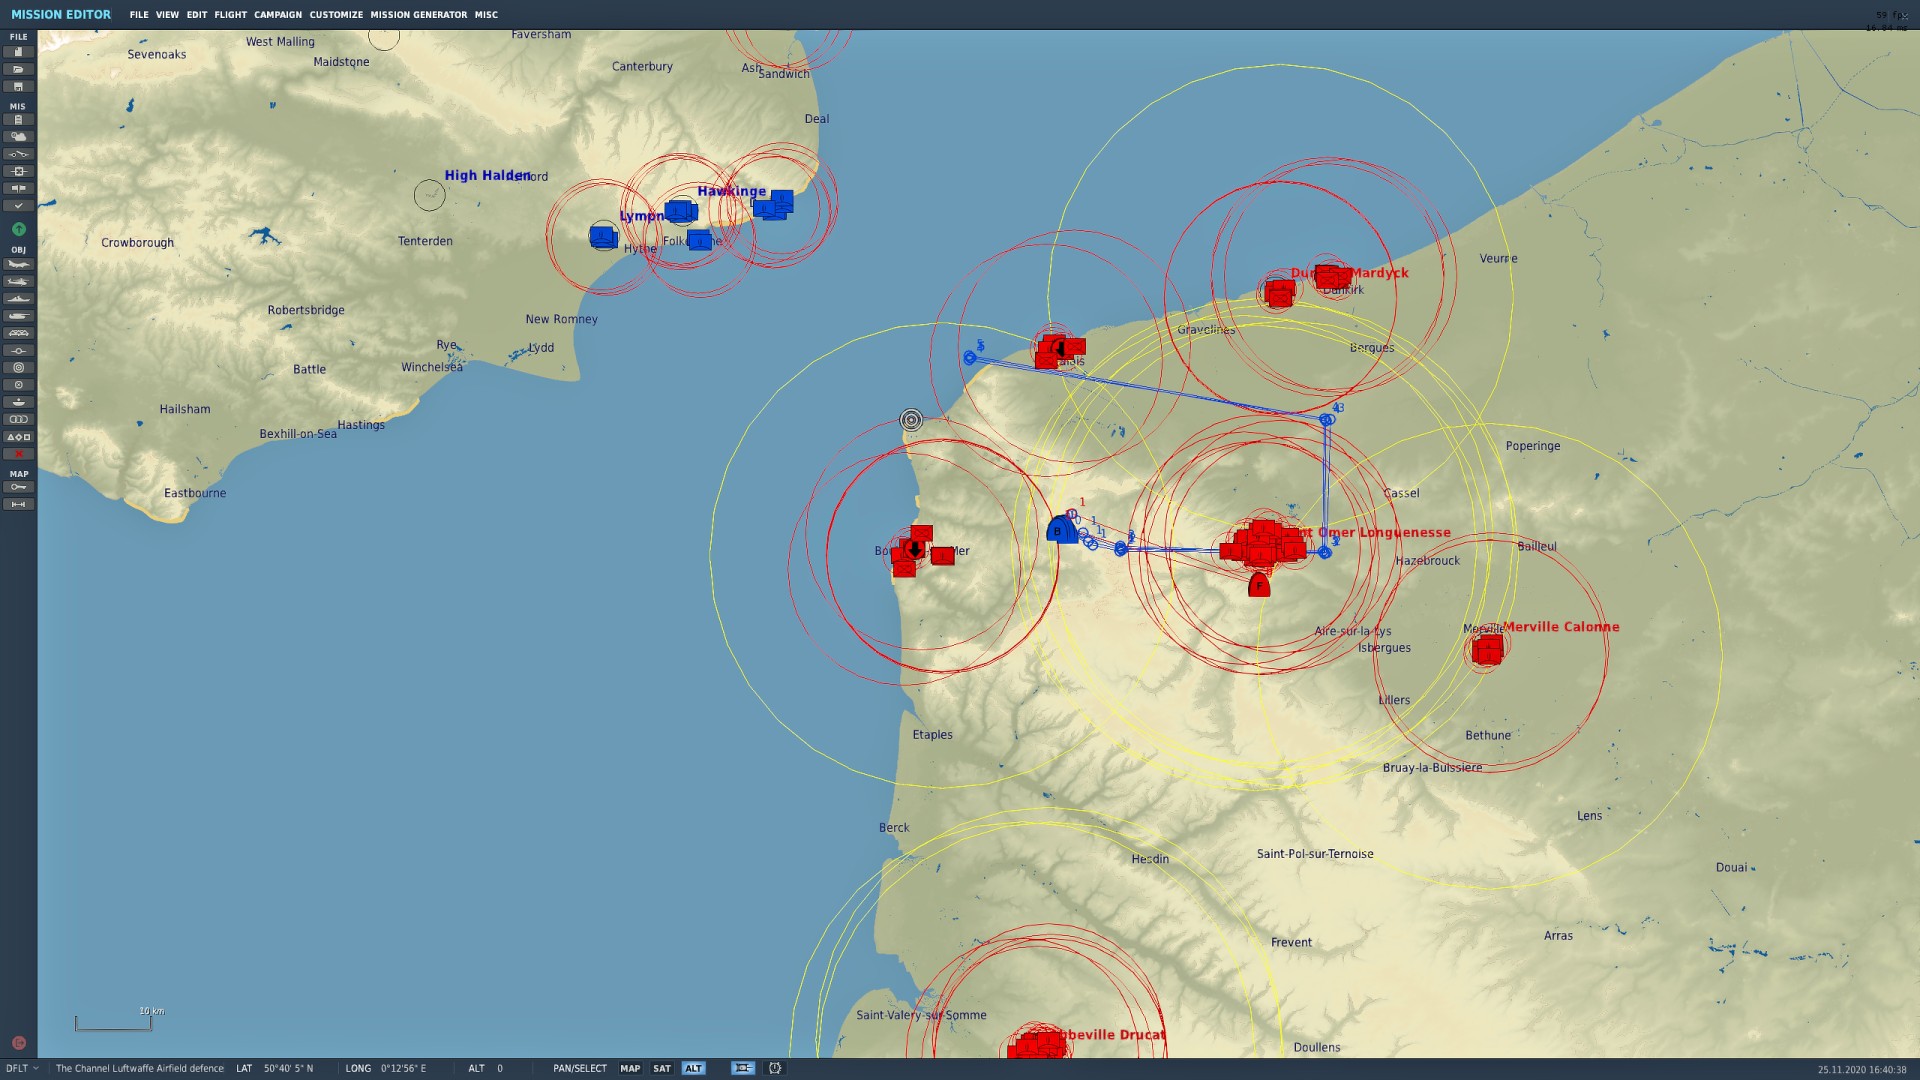
Task: Select the ground vehicle tank tool
Action: (18, 316)
